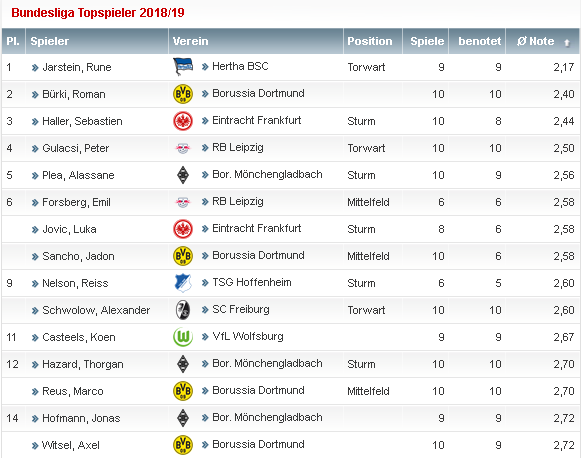Open player link Jarstein, Rune
Screen dimensions: 581x458
click(77, 67)
